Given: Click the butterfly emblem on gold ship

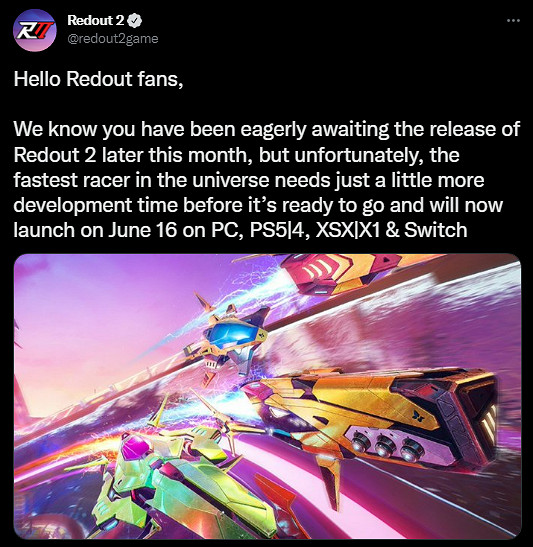Looking at the screenshot, I should [x=416, y=415].
